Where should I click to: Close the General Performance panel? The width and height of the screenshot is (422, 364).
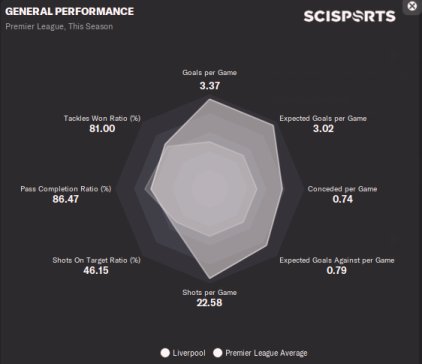tap(412, 6)
